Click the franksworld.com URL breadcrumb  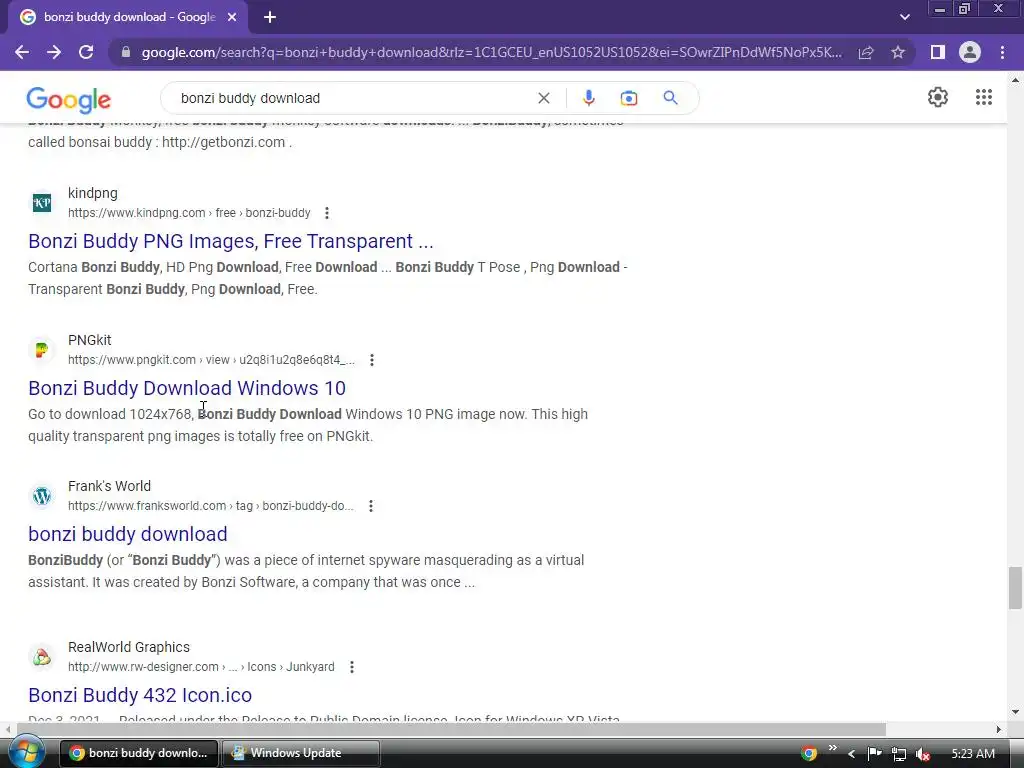(211, 506)
